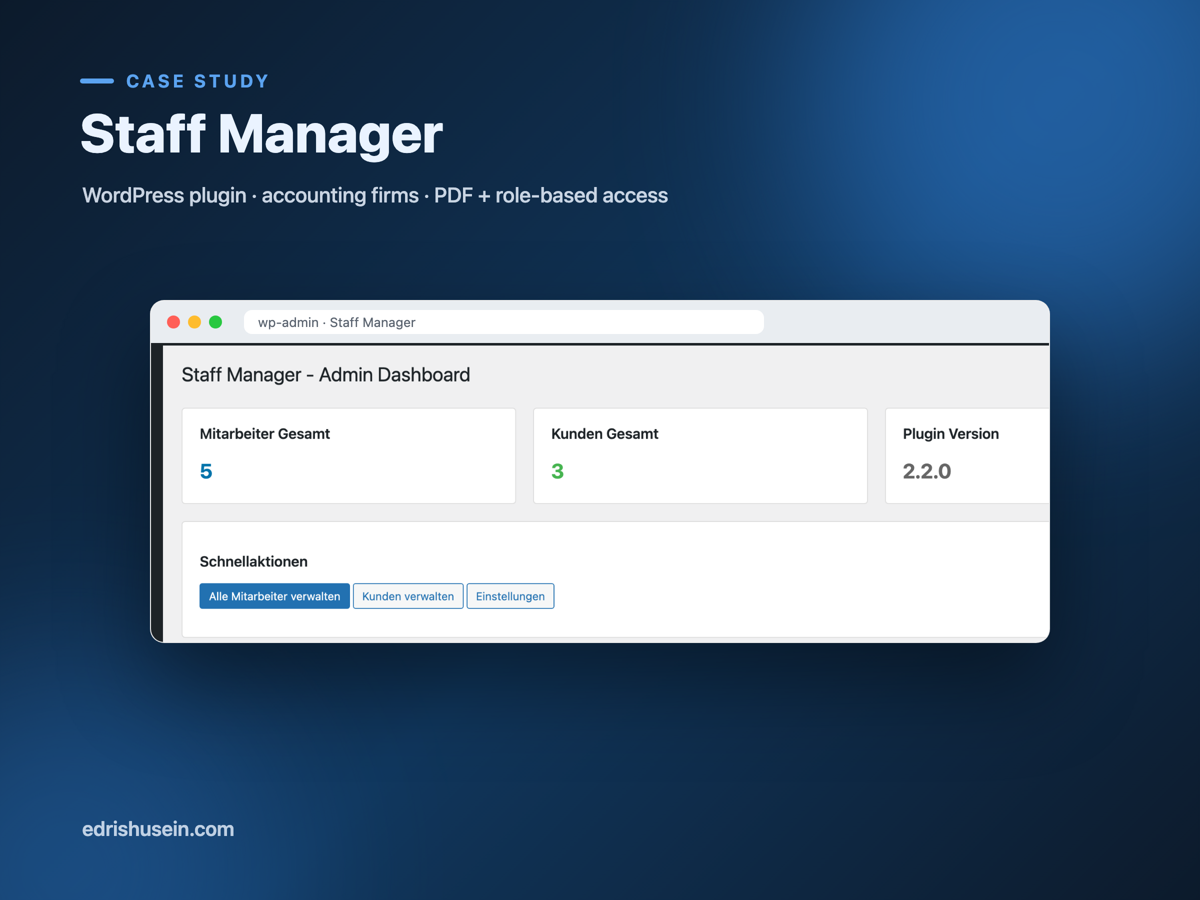Open Kunden verwalten
This screenshot has width=1200, height=900.
point(408,596)
